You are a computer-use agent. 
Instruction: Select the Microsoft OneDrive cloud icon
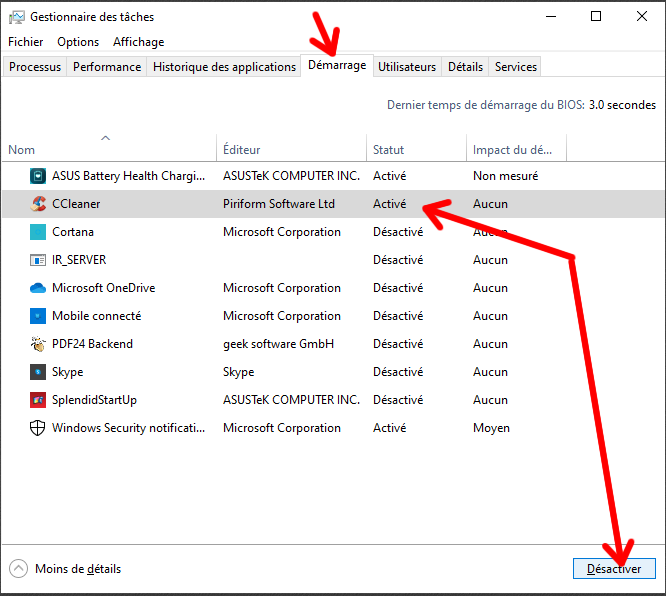[x=38, y=288]
